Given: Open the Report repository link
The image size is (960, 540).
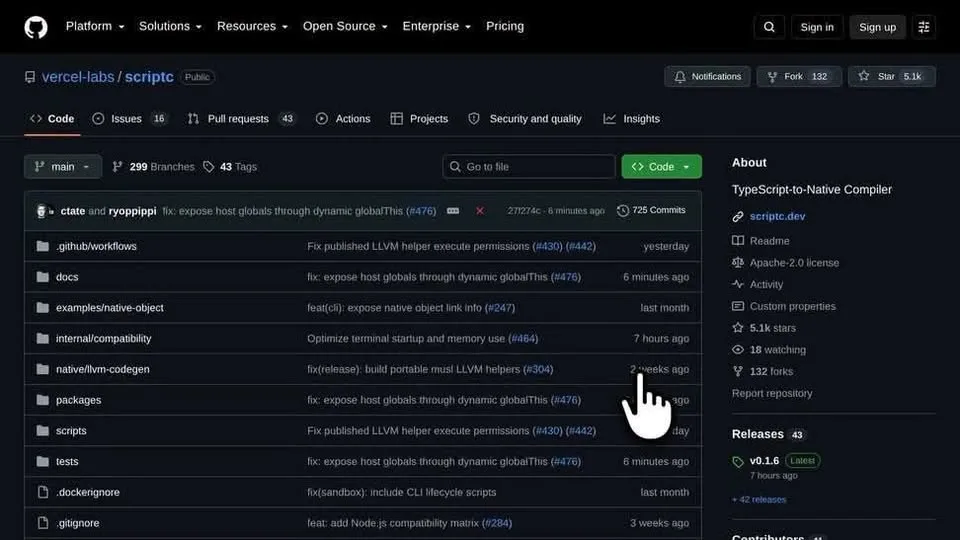Looking at the screenshot, I should coord(771,393).
